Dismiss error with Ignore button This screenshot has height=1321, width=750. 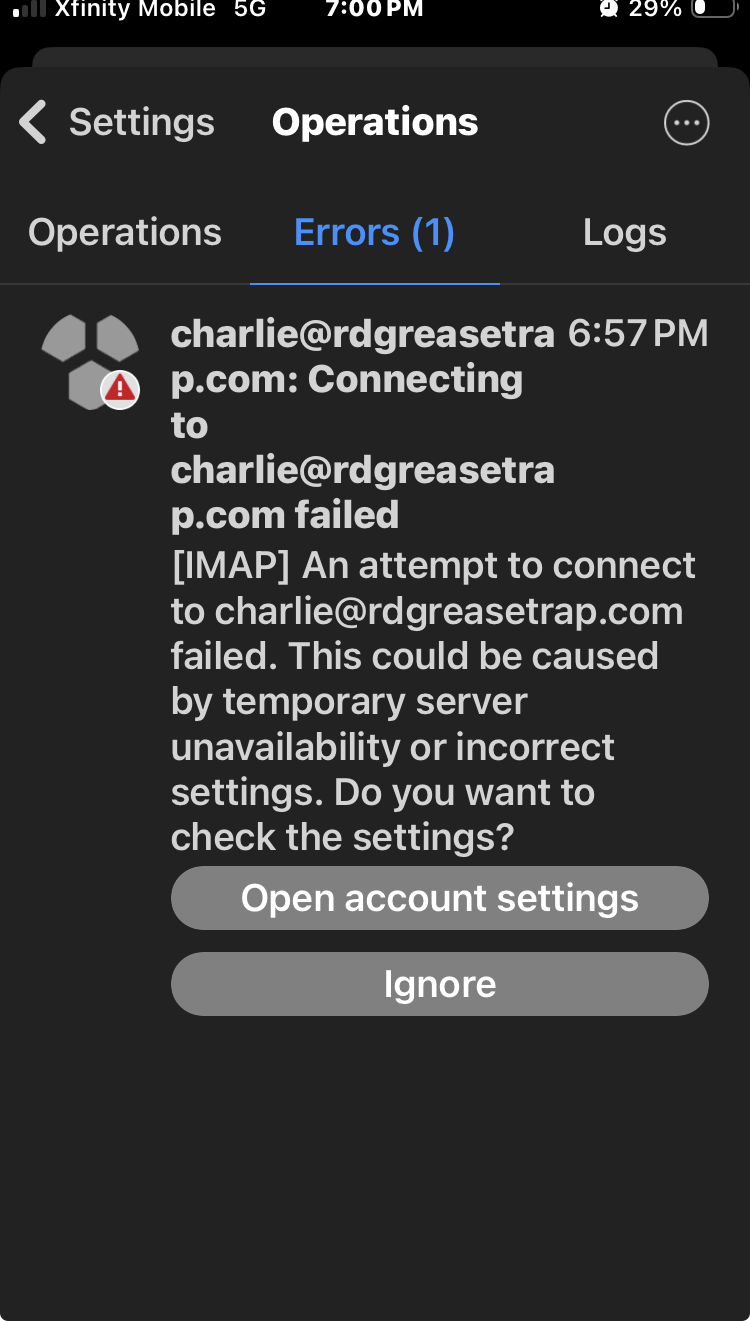pos(440,984)
